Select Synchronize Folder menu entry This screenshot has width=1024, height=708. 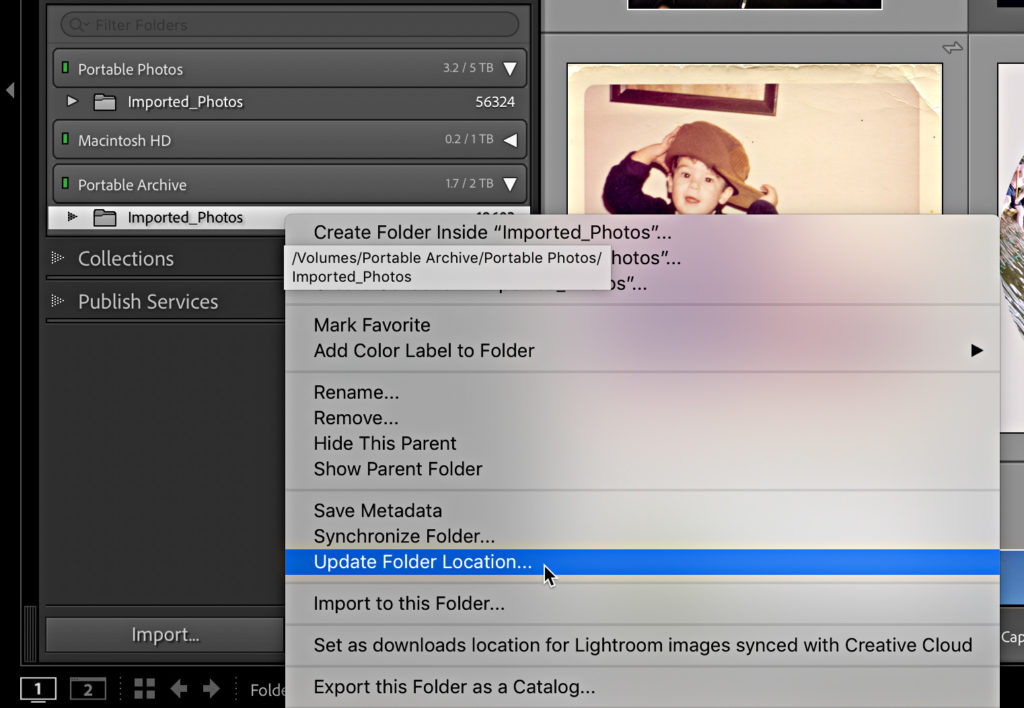tap(404, 537)
